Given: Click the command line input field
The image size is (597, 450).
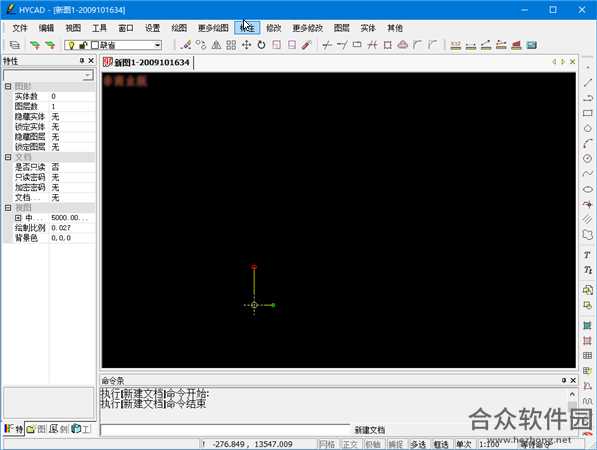Looking at the screenshot, I should pos(225,430).
